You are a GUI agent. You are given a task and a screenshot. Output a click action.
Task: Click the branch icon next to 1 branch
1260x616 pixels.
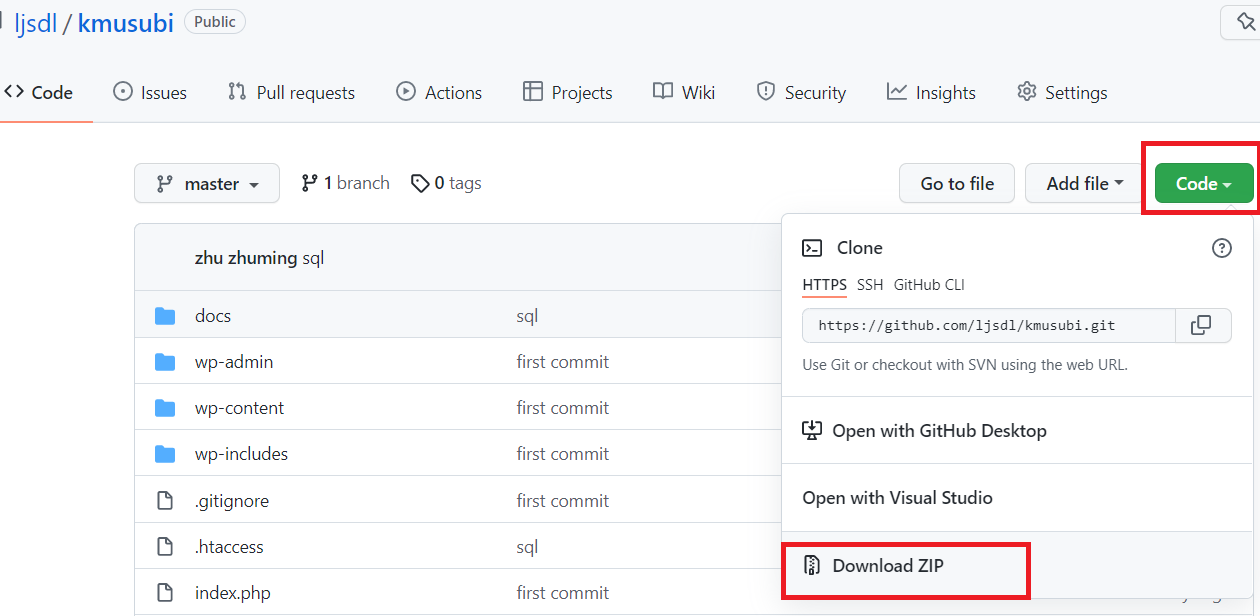tap(310, 184)
